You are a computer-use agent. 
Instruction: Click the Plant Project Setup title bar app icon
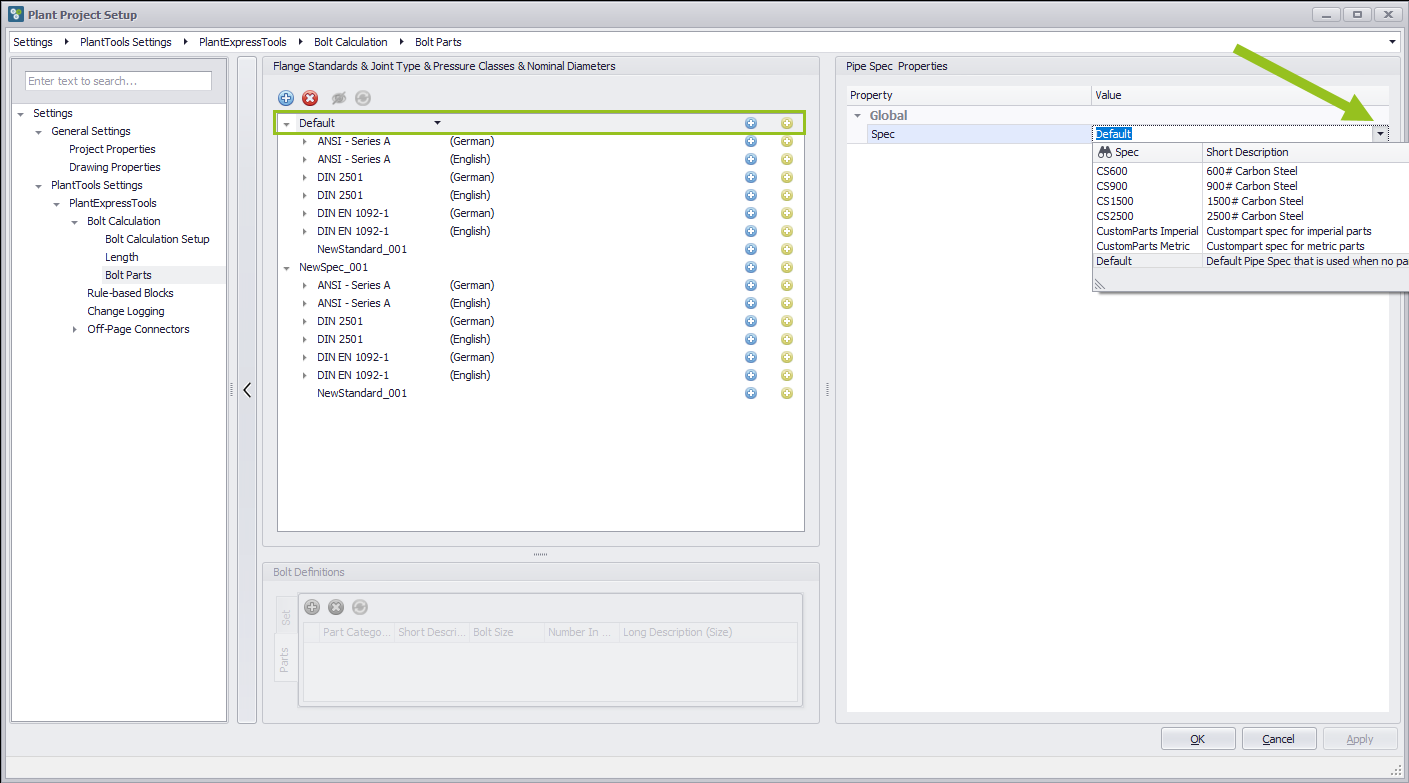click(16, 14)
